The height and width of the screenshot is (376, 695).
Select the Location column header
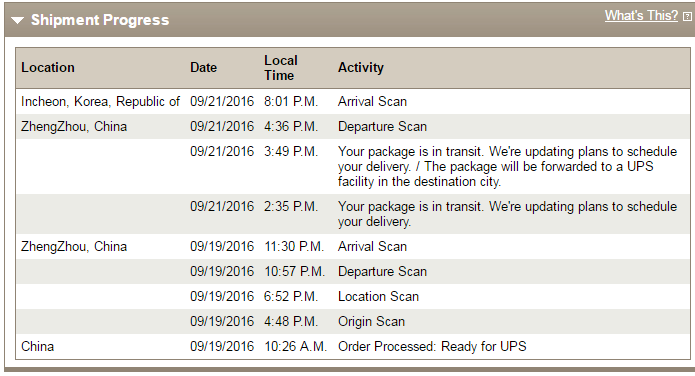(x=48, y=67)
